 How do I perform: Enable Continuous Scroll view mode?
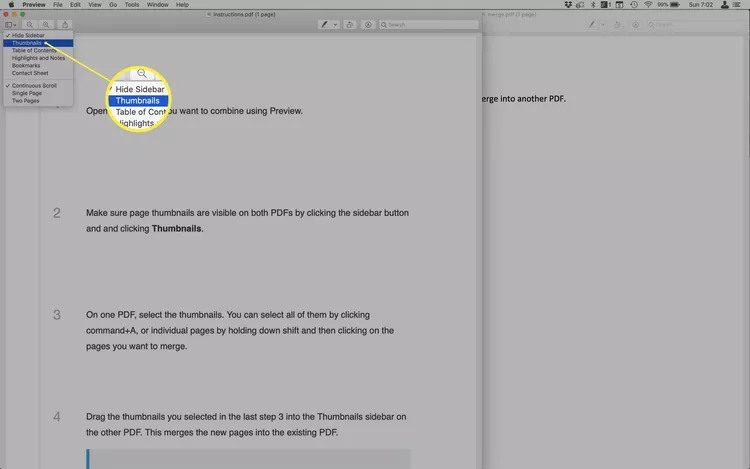pos(34,85)
